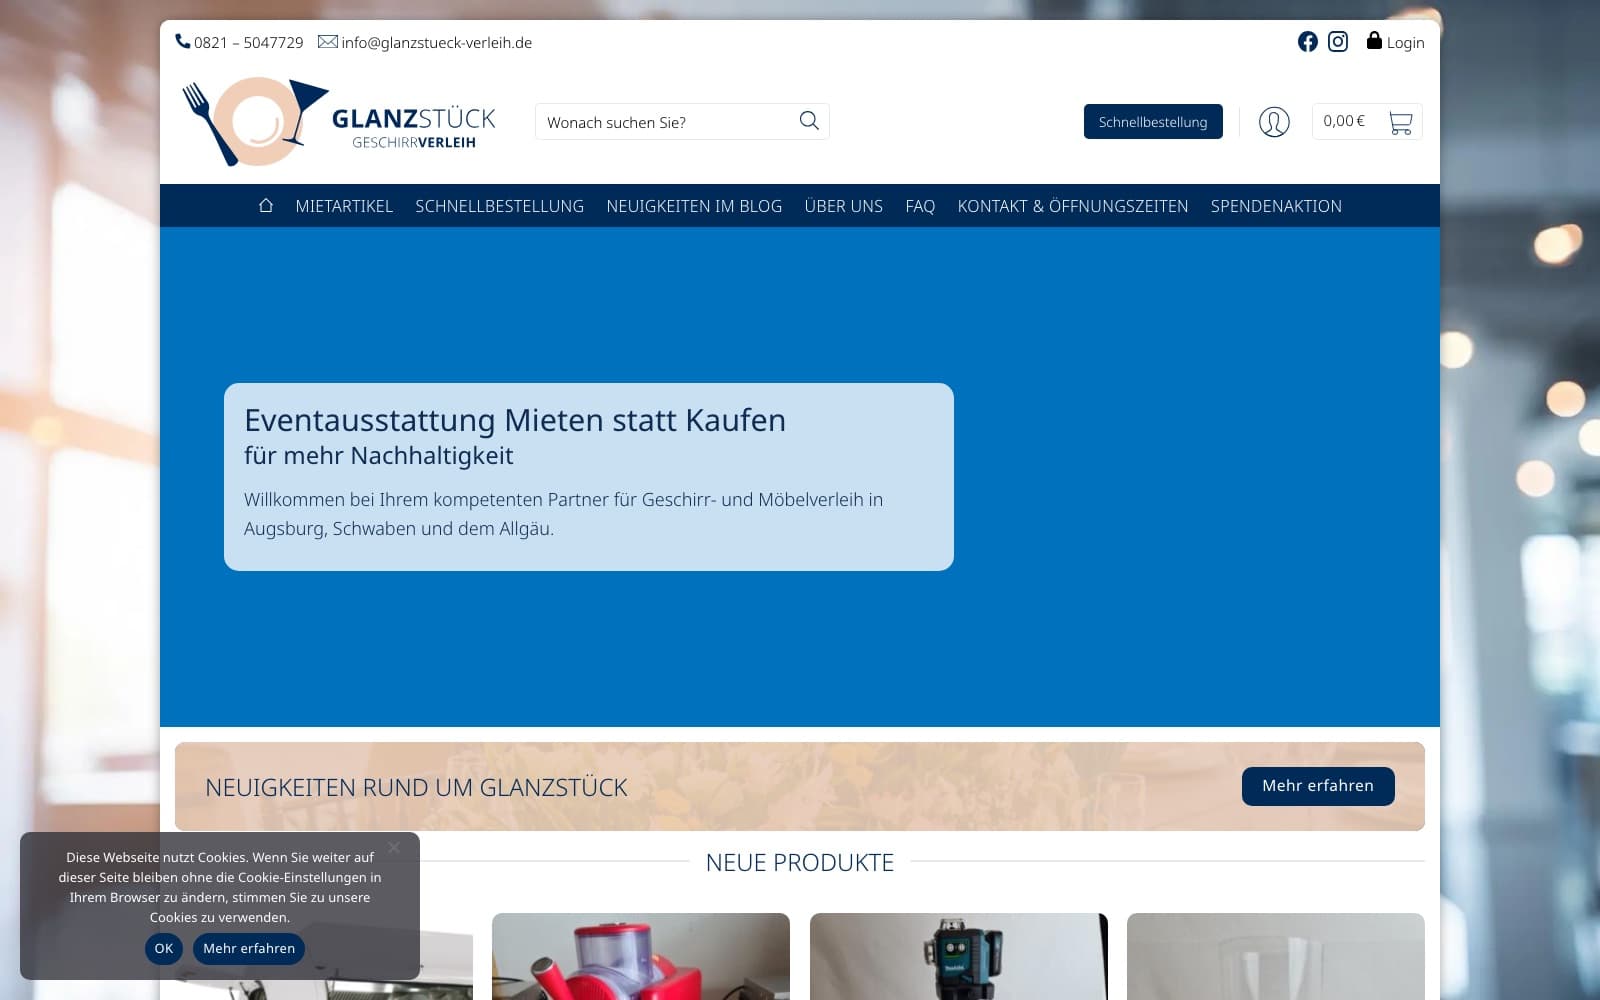Click 'NEUIGKEITEN RUND UM GLANZSTÜCK' banner title
Screen dimensions: 1600x1000
point(416,787)
